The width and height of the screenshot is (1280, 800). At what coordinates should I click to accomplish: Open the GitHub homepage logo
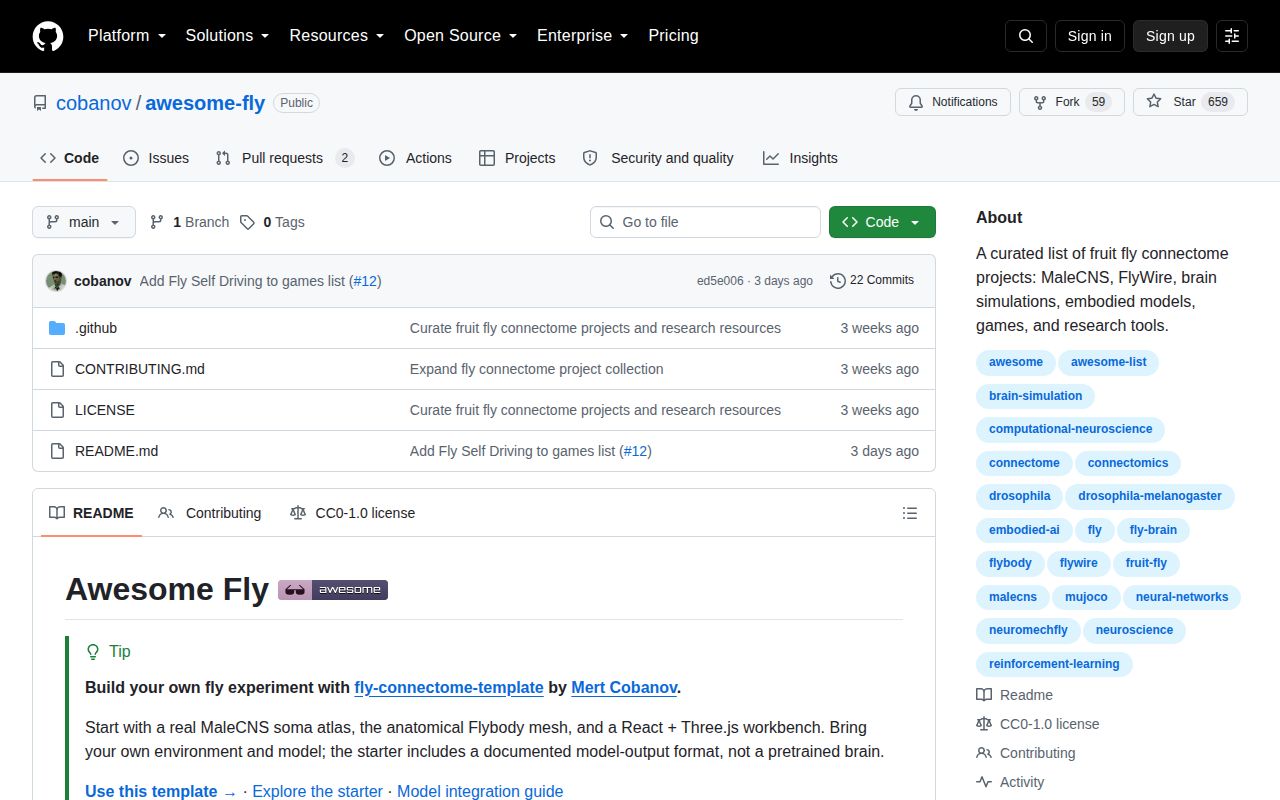[48, 36]
